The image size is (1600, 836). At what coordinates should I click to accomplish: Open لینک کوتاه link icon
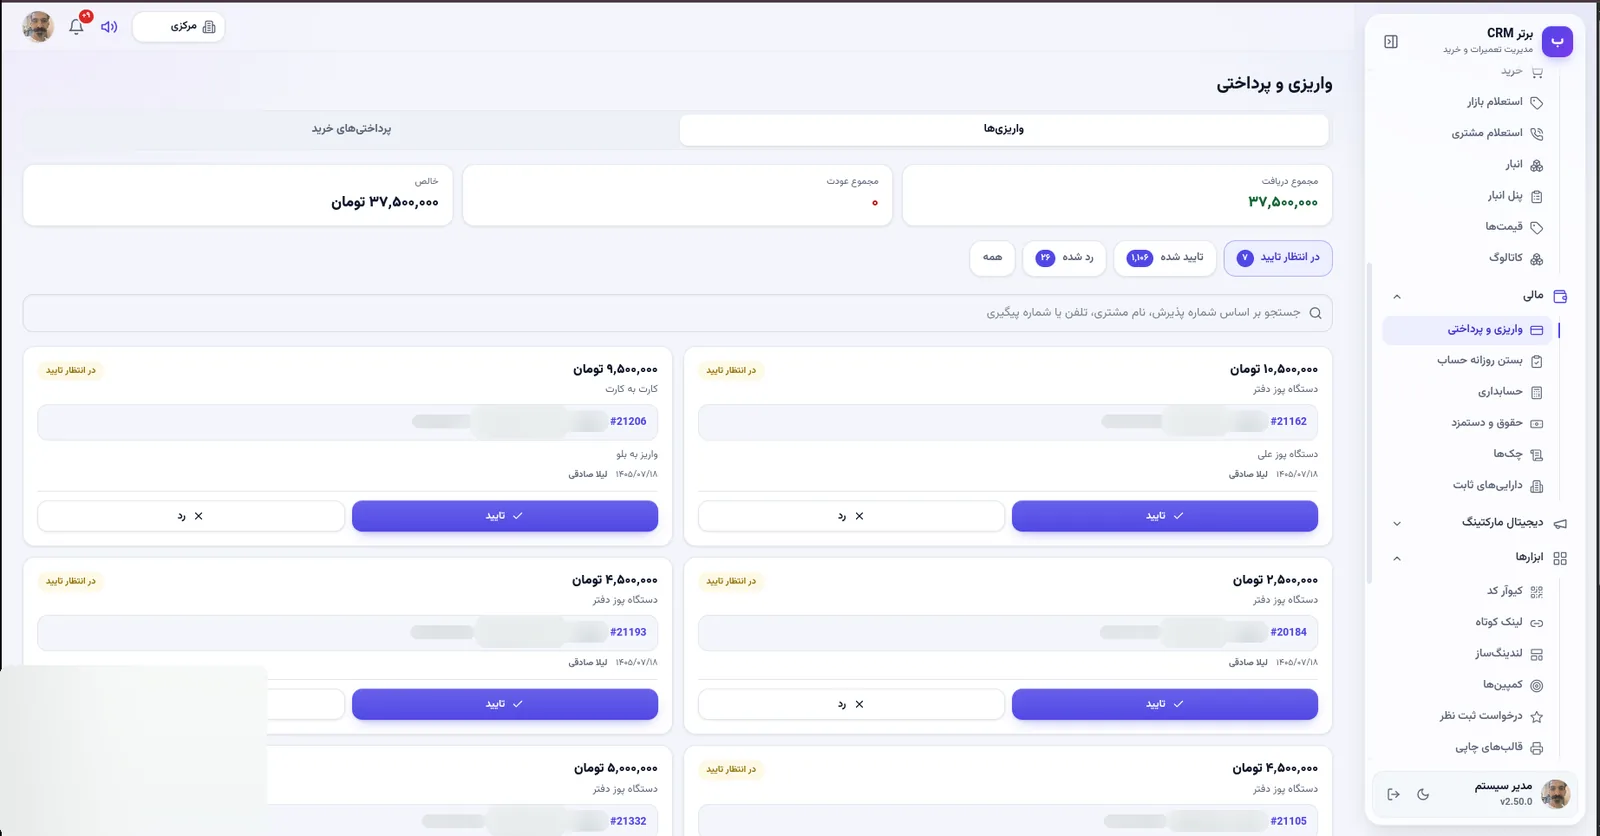[1536, 622]
